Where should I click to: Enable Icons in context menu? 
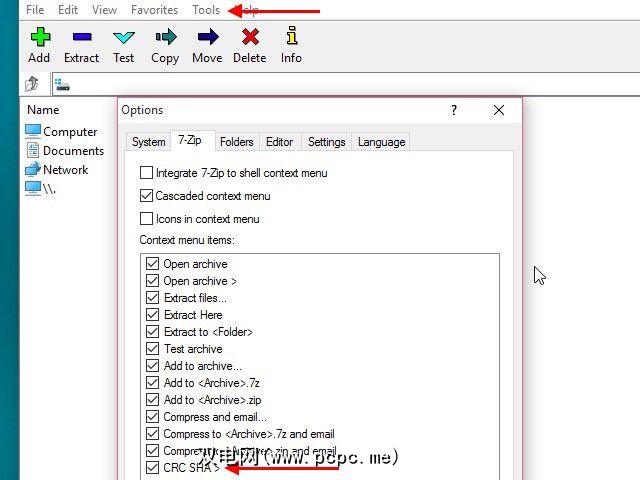[146, 218]
